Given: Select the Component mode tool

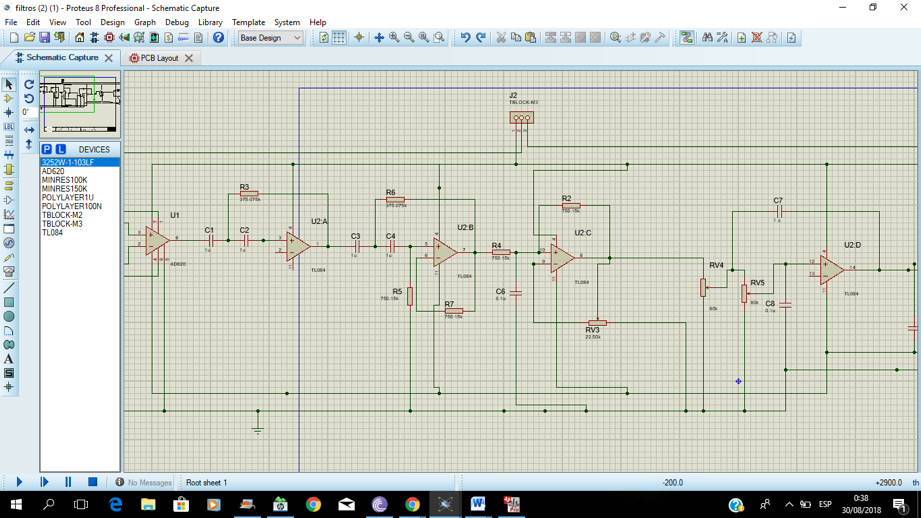Looking at the screenshot, I should tap(9, 99).
